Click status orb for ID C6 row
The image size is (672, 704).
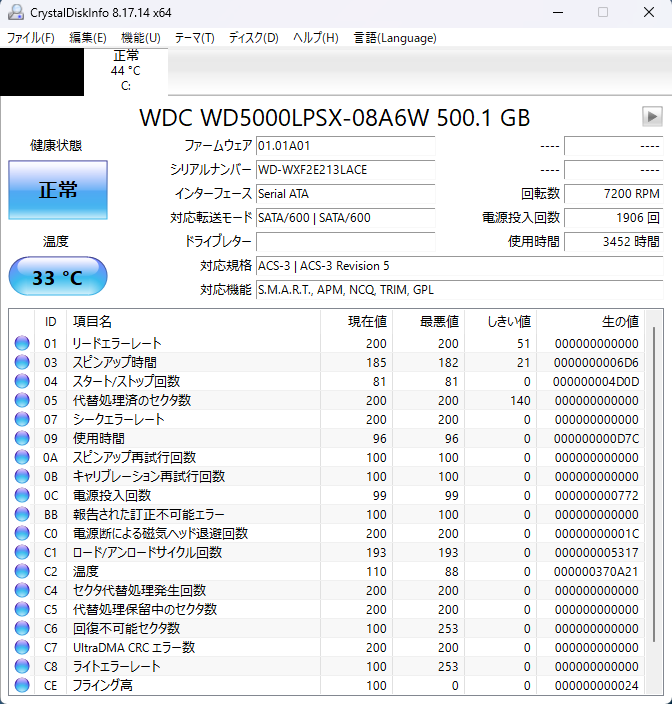[22, 628]
